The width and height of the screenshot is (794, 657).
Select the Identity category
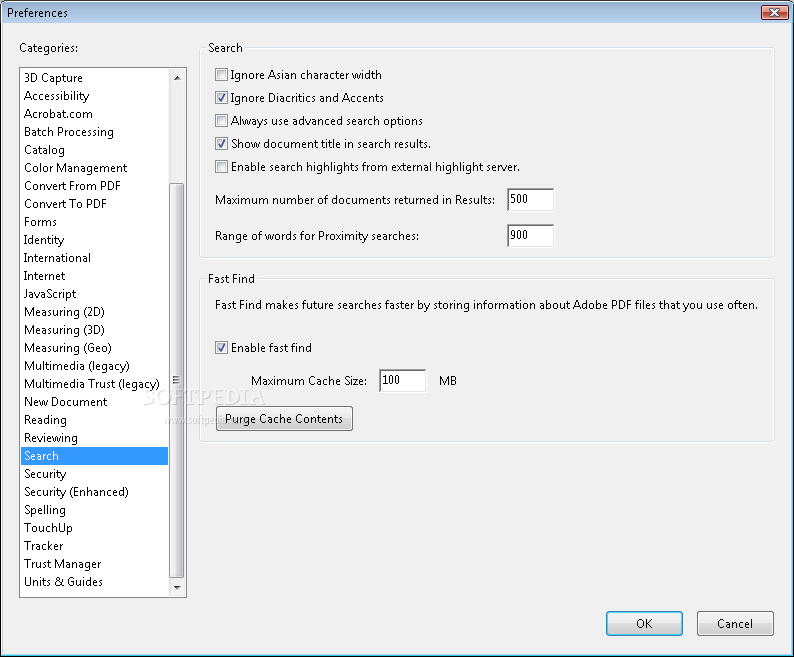coord(94,240)
